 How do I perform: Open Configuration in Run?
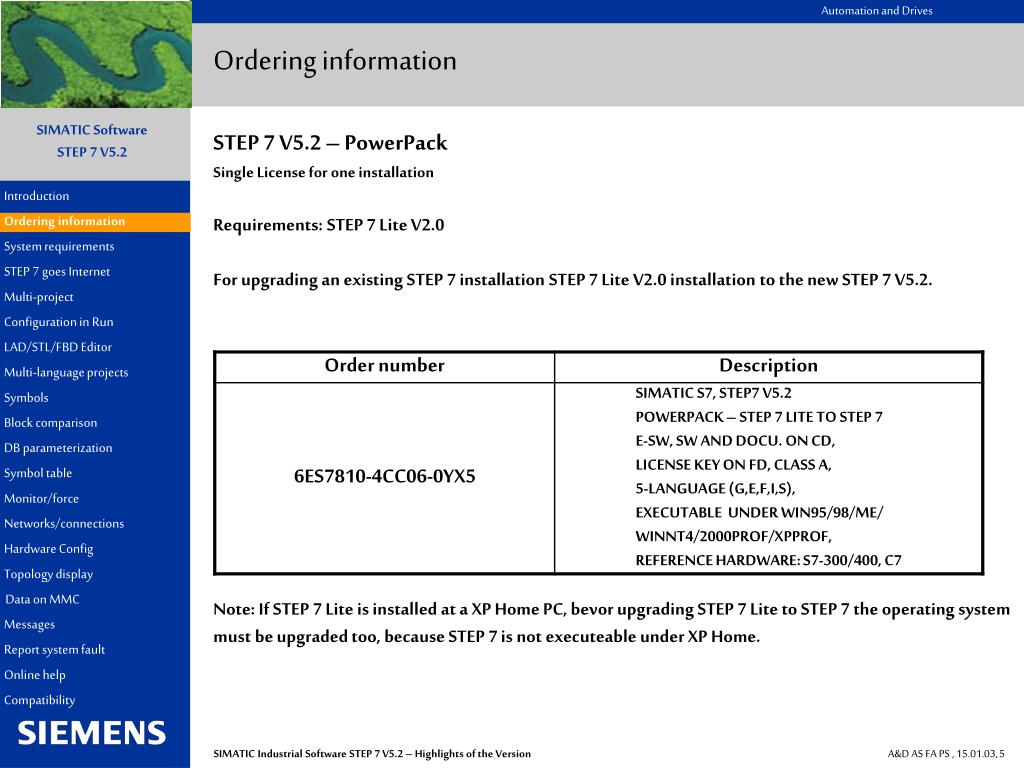coord(59,322)
